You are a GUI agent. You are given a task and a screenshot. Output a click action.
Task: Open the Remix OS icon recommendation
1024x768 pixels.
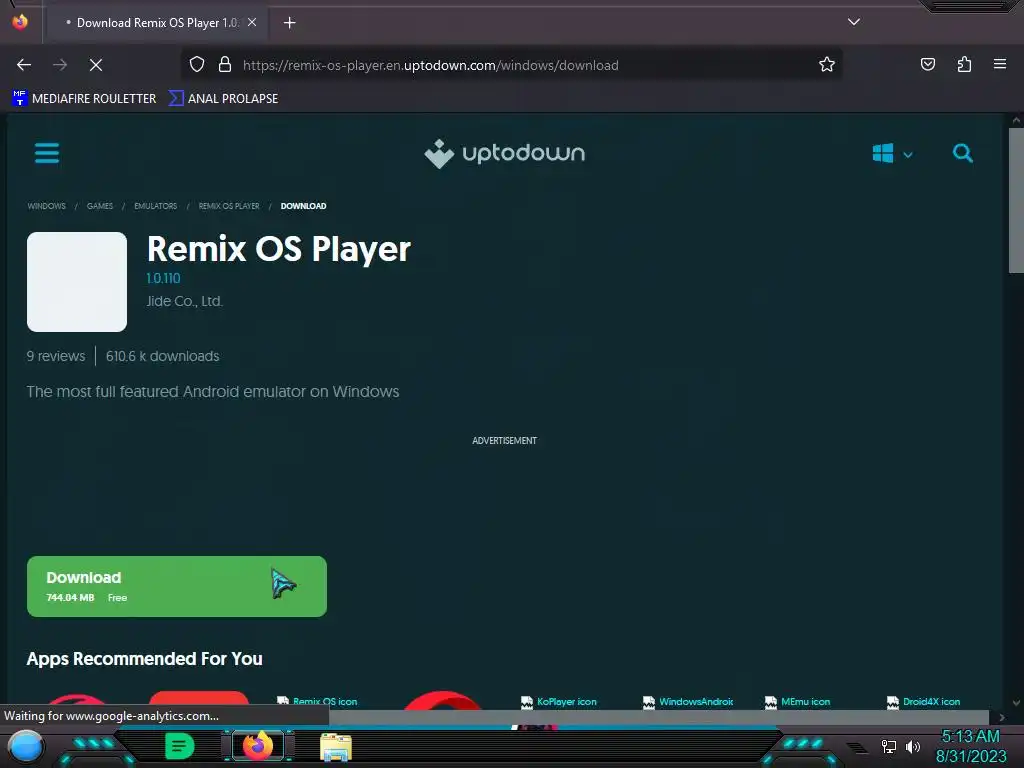point(317,701)
